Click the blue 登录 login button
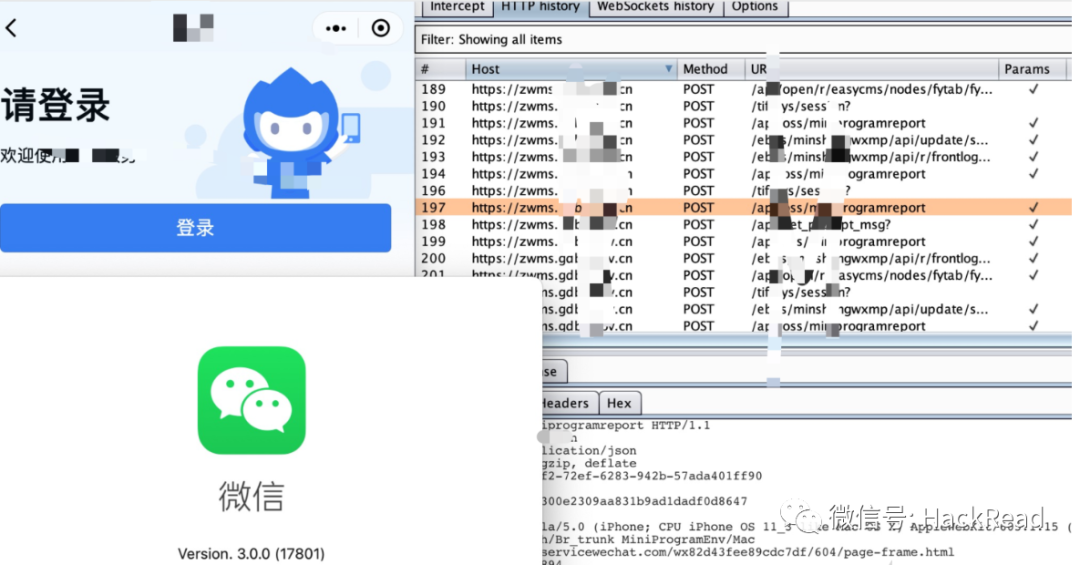Screen dimensions: 1080x565 coord(196,227)
